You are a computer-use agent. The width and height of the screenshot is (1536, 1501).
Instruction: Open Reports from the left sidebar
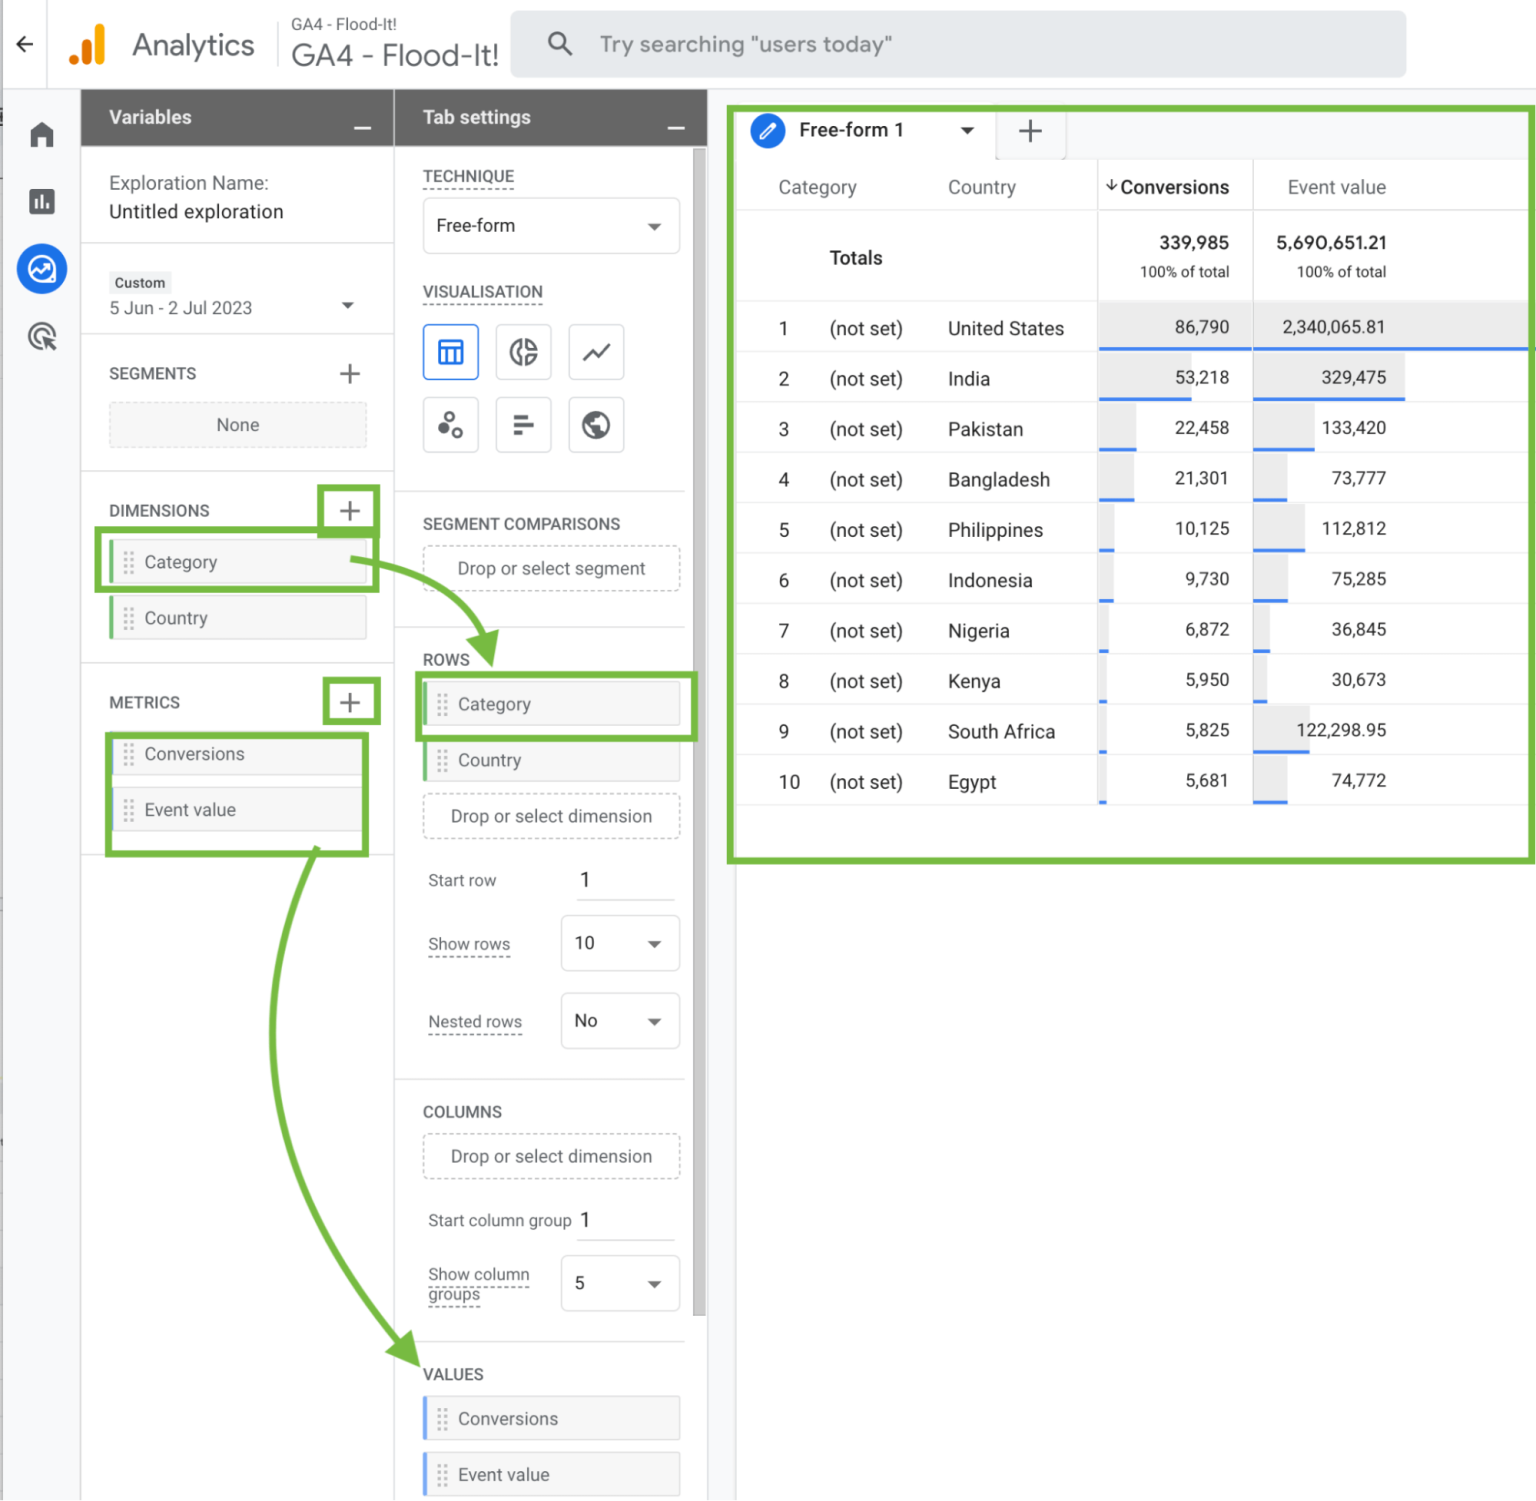click(x=42, y=202)
